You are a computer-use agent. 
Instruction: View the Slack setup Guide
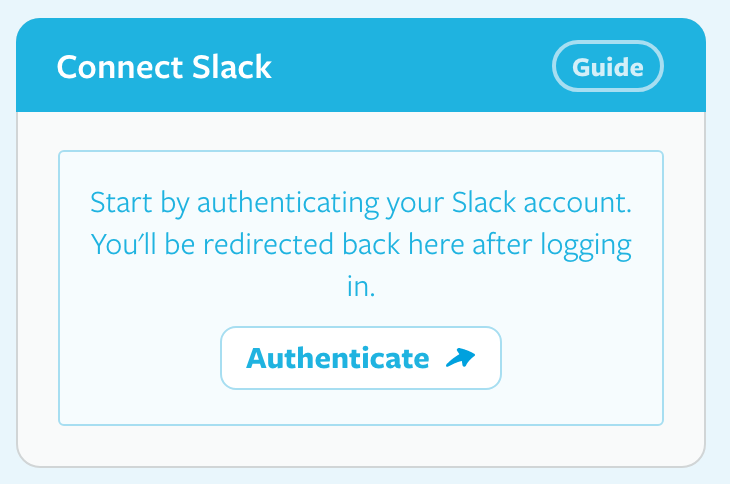(x=608, y=67)
